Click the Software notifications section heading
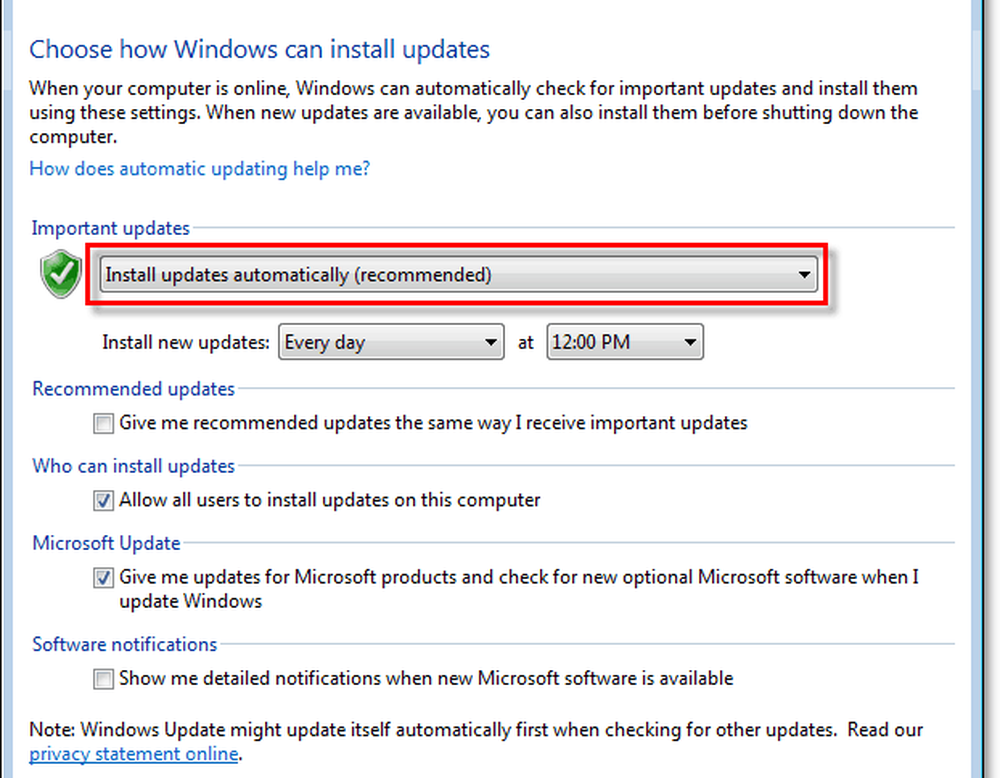The width and height of the screenshot is (1000, 778). point(124,644)
